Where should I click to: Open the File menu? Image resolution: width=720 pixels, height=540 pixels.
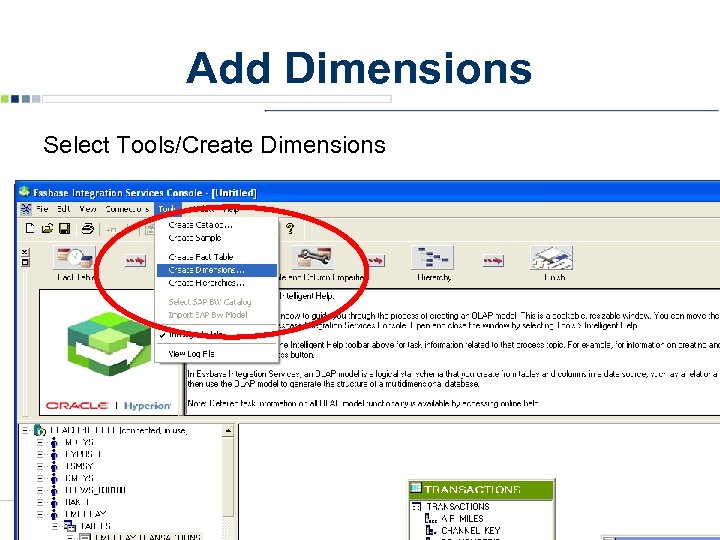pyautogui.click(x=42, y=209)
